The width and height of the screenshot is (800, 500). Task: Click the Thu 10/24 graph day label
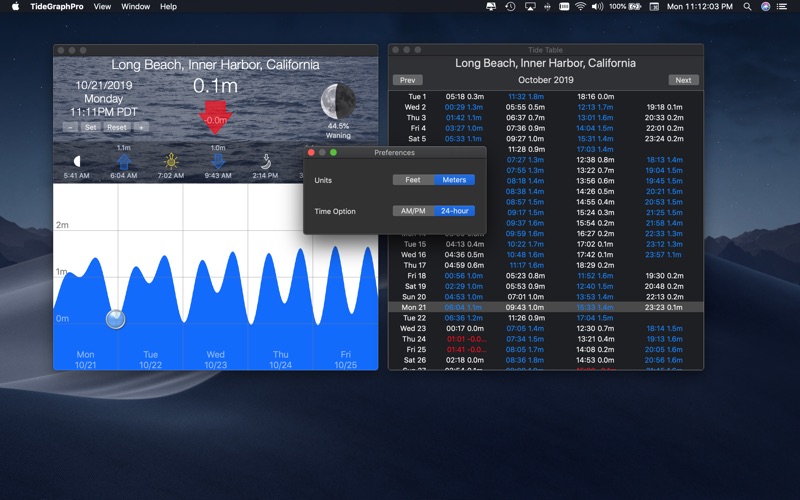pos(281,360)
